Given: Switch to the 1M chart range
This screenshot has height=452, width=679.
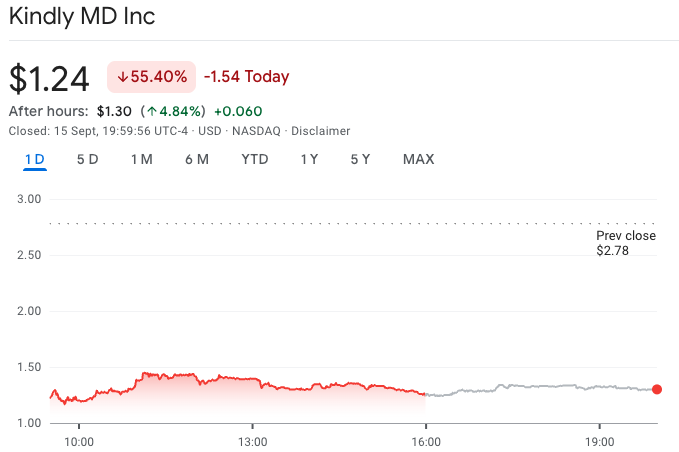Looking at the screenshot, I should tap(141, 159).
